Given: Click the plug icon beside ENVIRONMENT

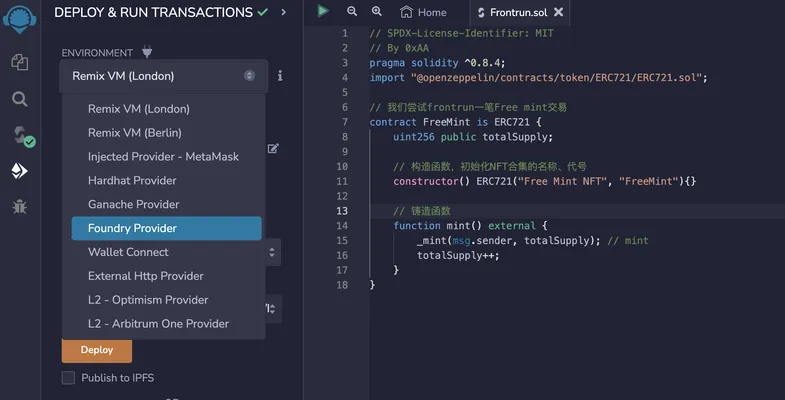Looking at the screenshot, I should [x=147, y=52].
